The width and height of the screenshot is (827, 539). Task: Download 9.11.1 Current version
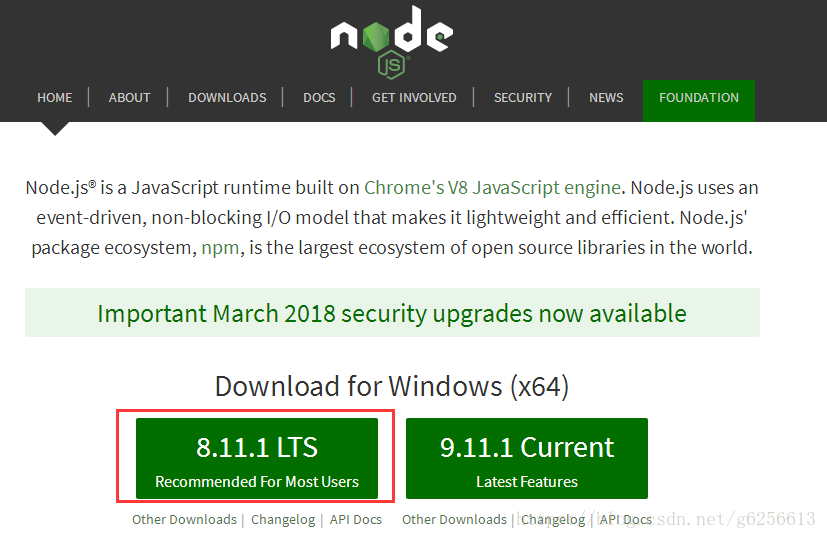coord(527,458)
